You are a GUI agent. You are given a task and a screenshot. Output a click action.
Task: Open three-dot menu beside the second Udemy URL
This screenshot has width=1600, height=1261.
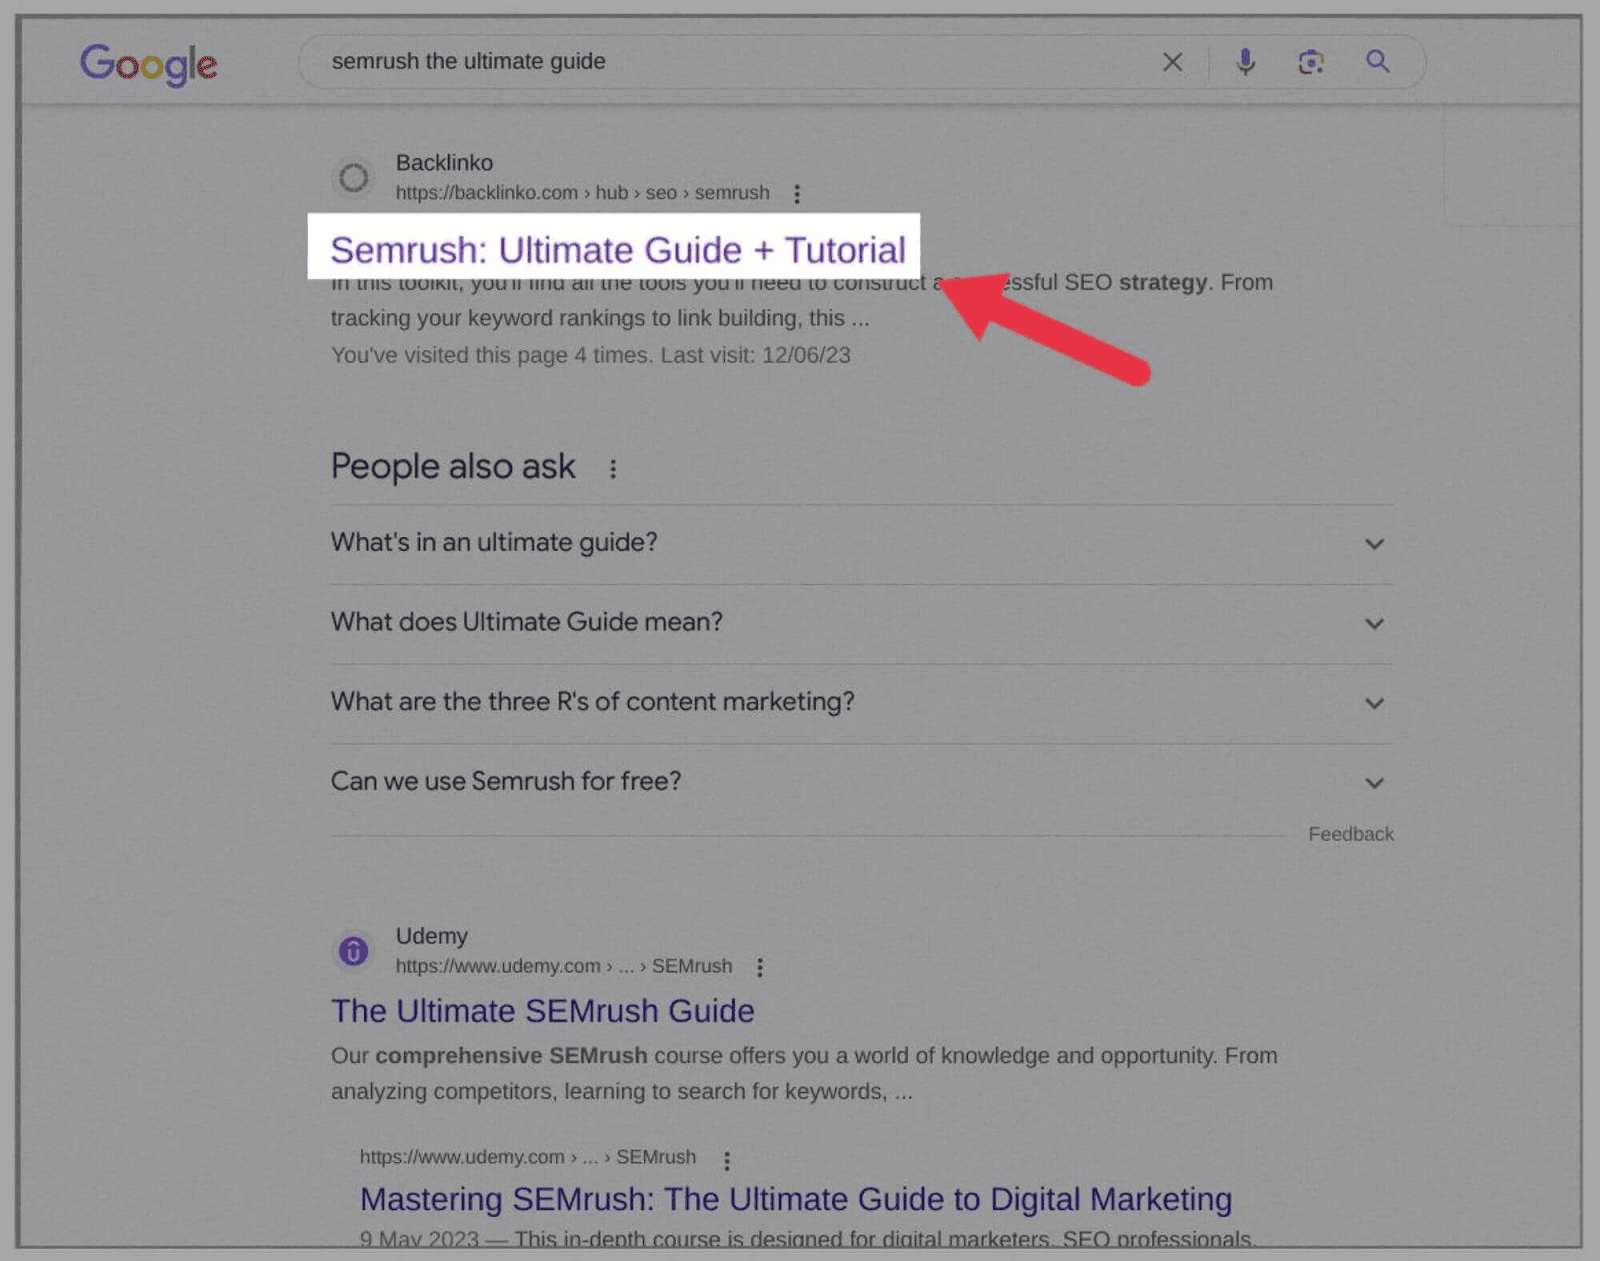point(727,1160)
